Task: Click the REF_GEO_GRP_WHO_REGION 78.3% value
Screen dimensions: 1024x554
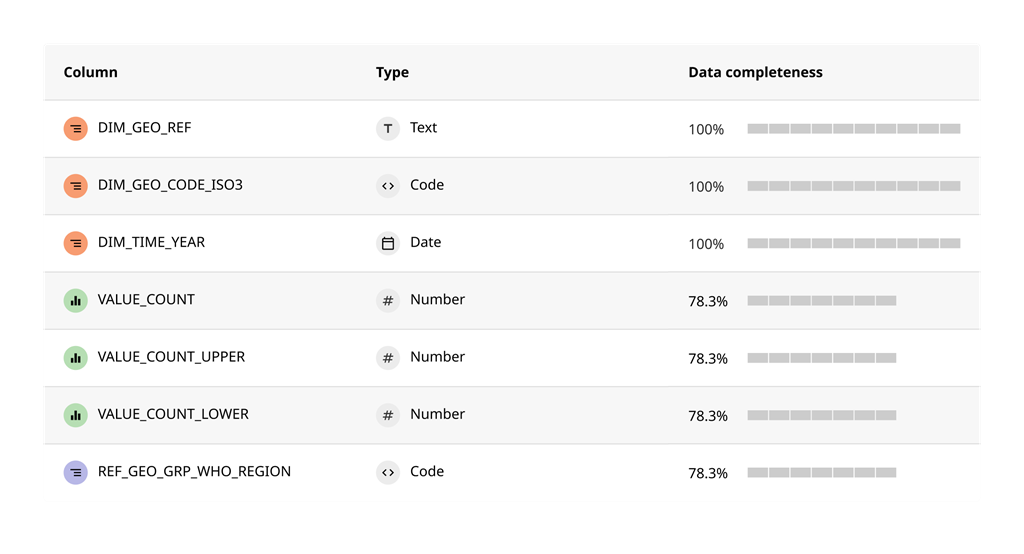Action: 708,473
